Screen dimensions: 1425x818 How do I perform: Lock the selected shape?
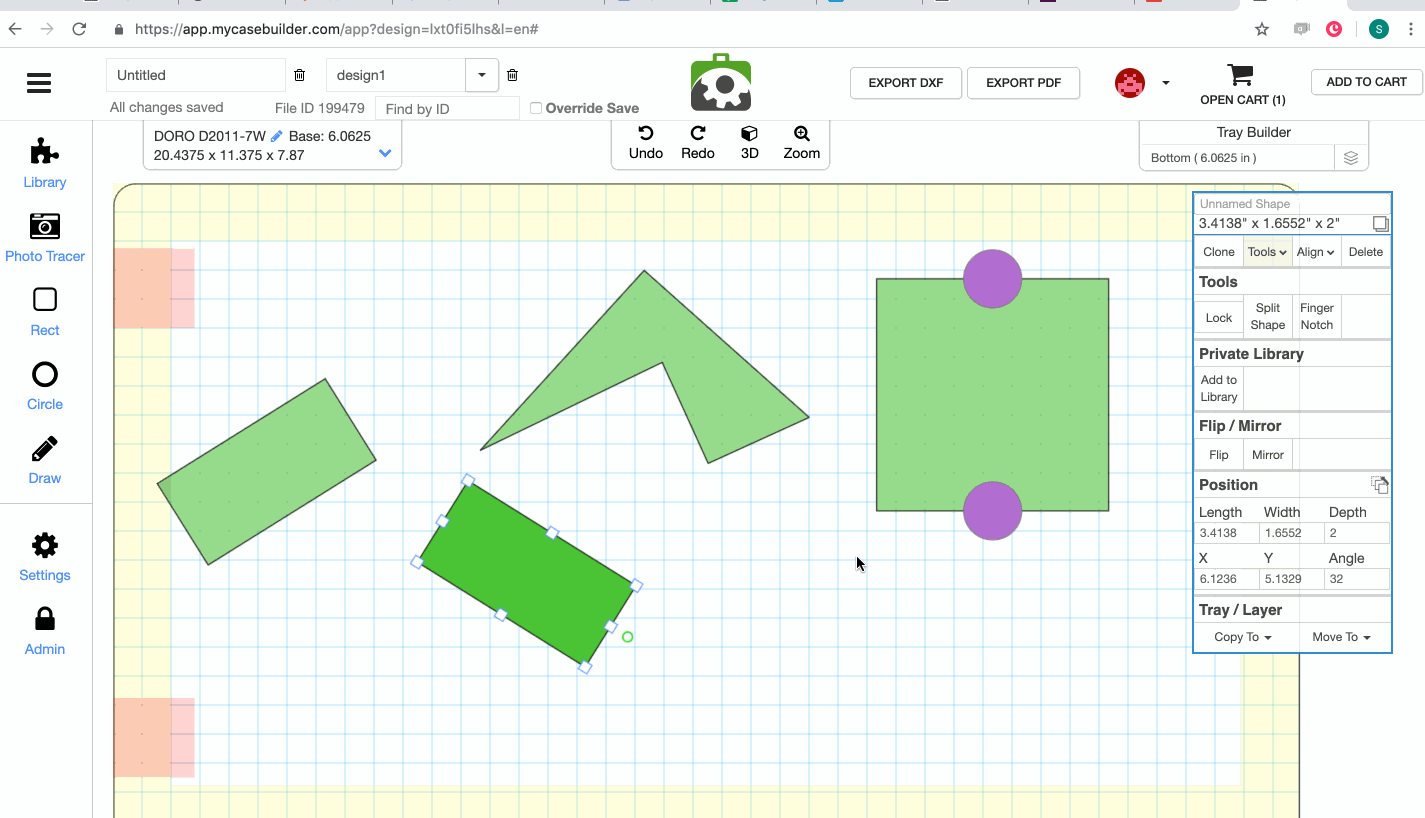coord(1218,317)
